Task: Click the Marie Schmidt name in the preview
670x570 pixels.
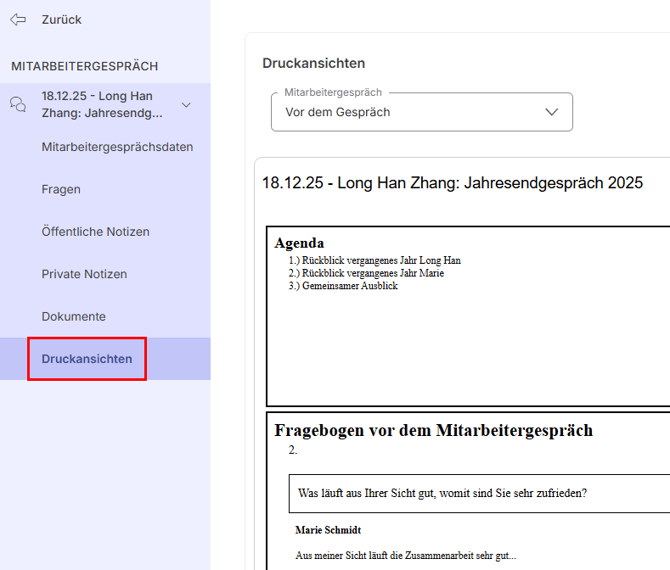Action: click(x=328, y=530)
